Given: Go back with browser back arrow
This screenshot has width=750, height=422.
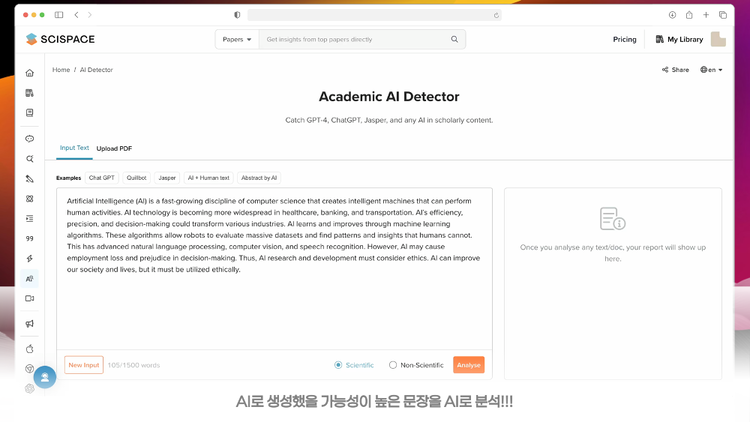Looking at the screenshot, I should [x=77, y=15].
